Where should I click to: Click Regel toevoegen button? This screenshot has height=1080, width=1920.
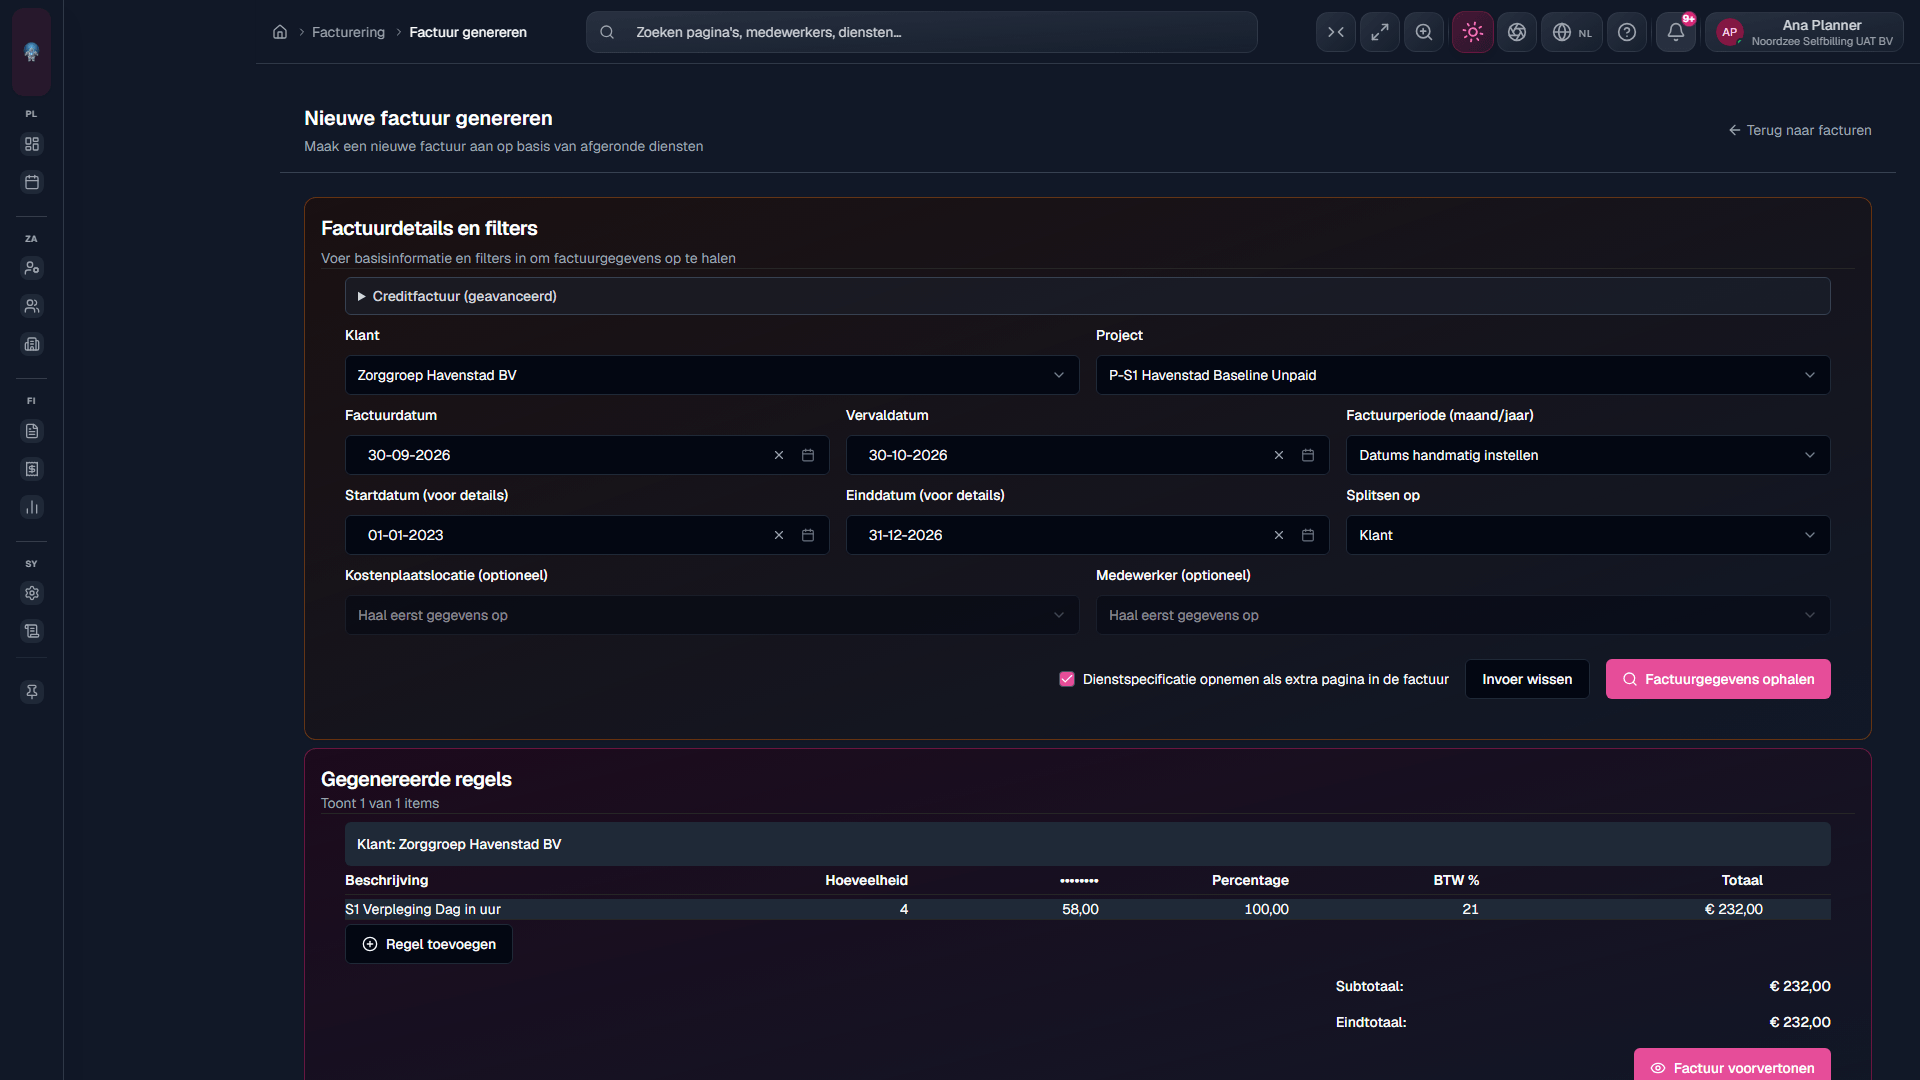click(x=429, y=944)
